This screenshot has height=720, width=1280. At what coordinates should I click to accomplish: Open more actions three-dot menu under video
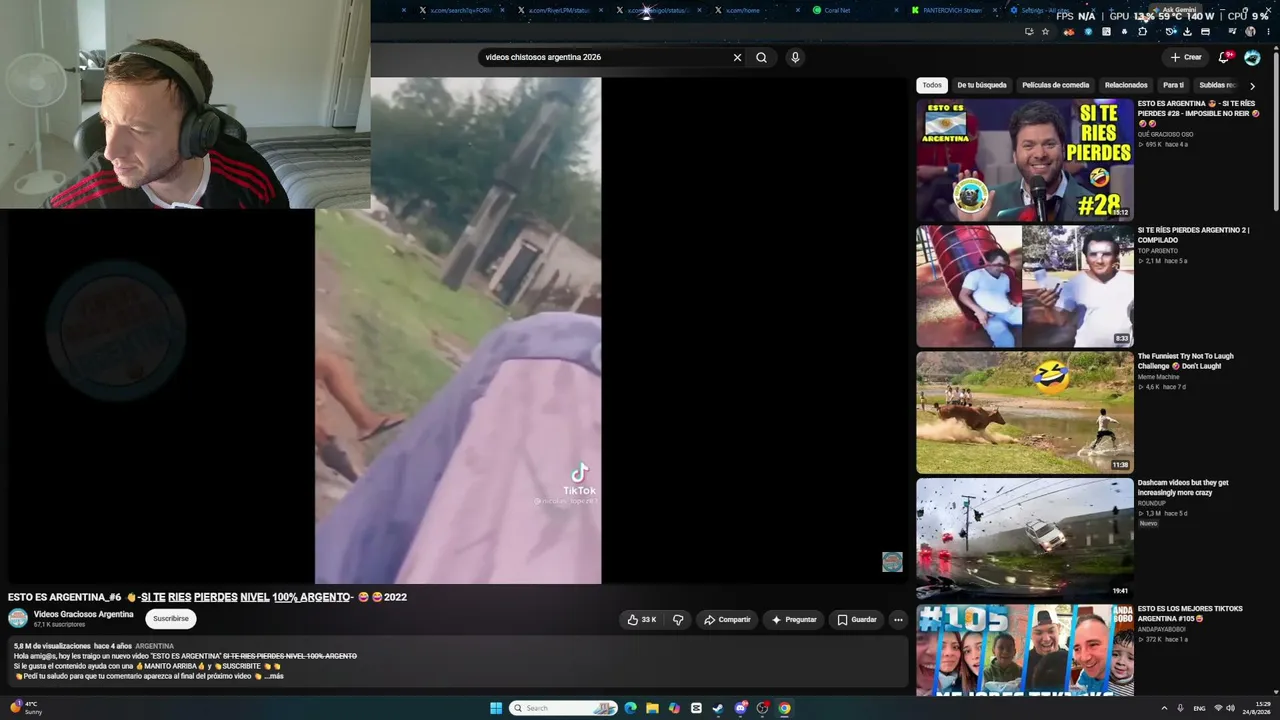tap(898, 620)
